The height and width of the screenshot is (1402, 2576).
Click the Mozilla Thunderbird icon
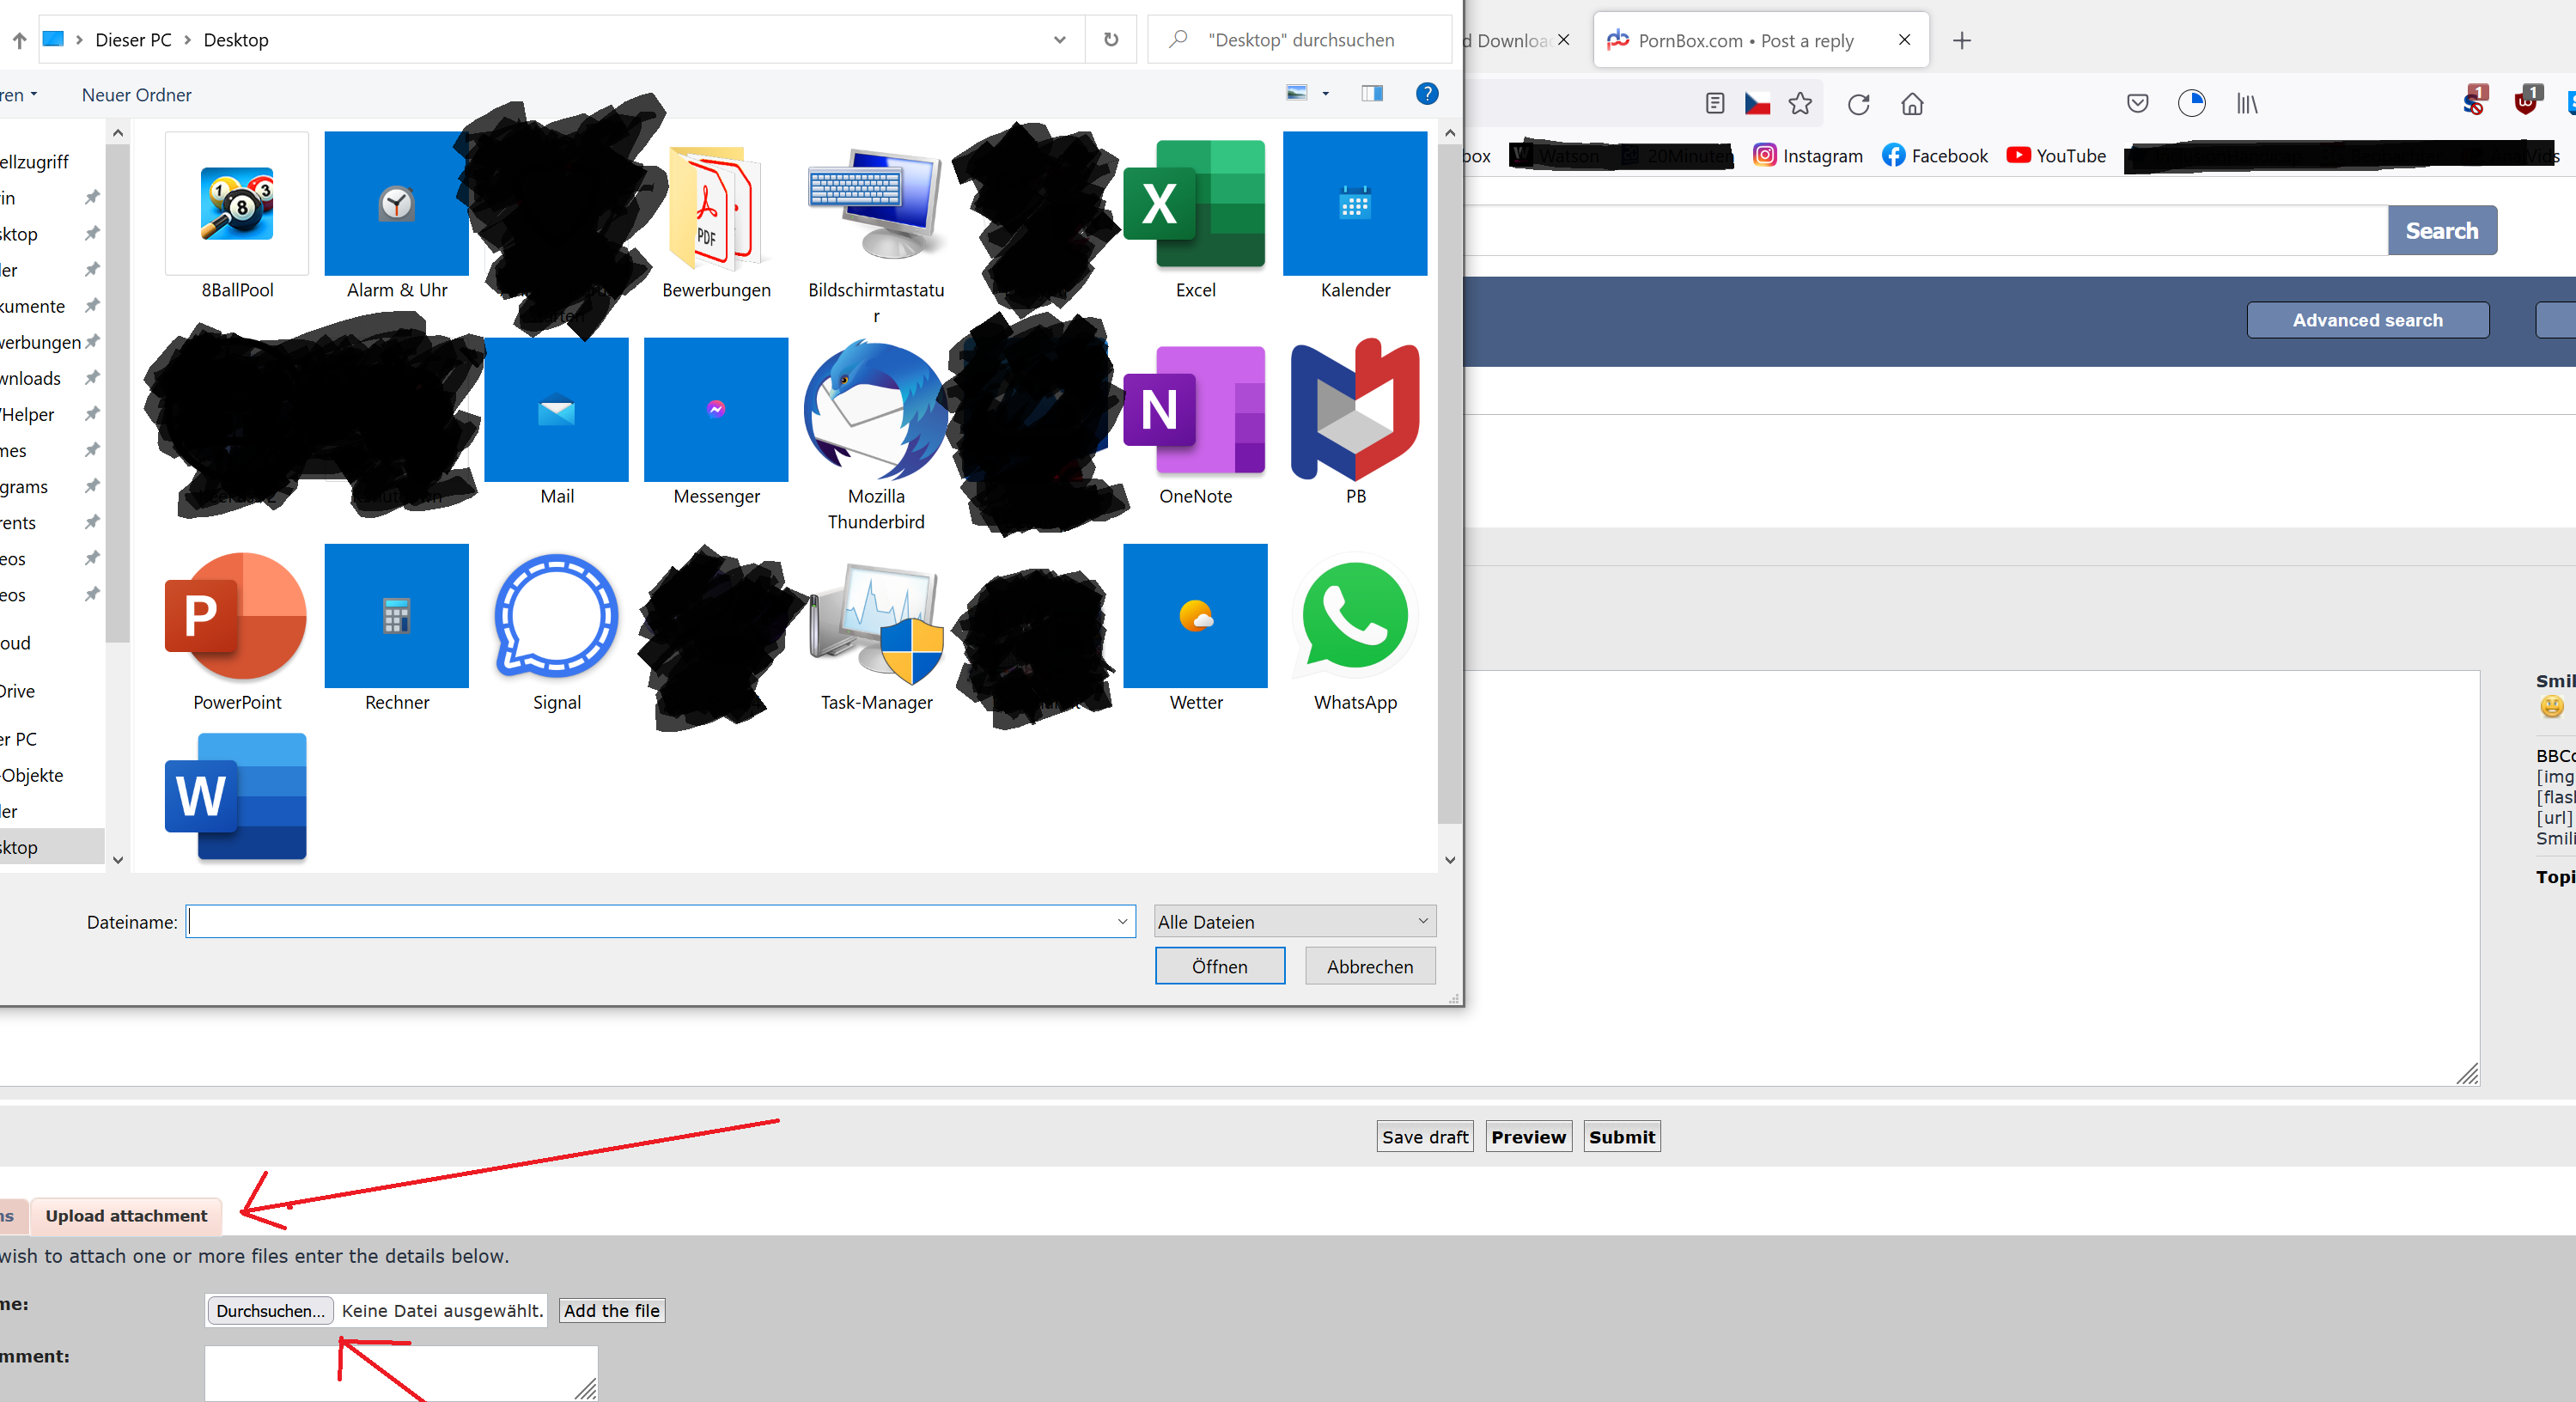876,410
